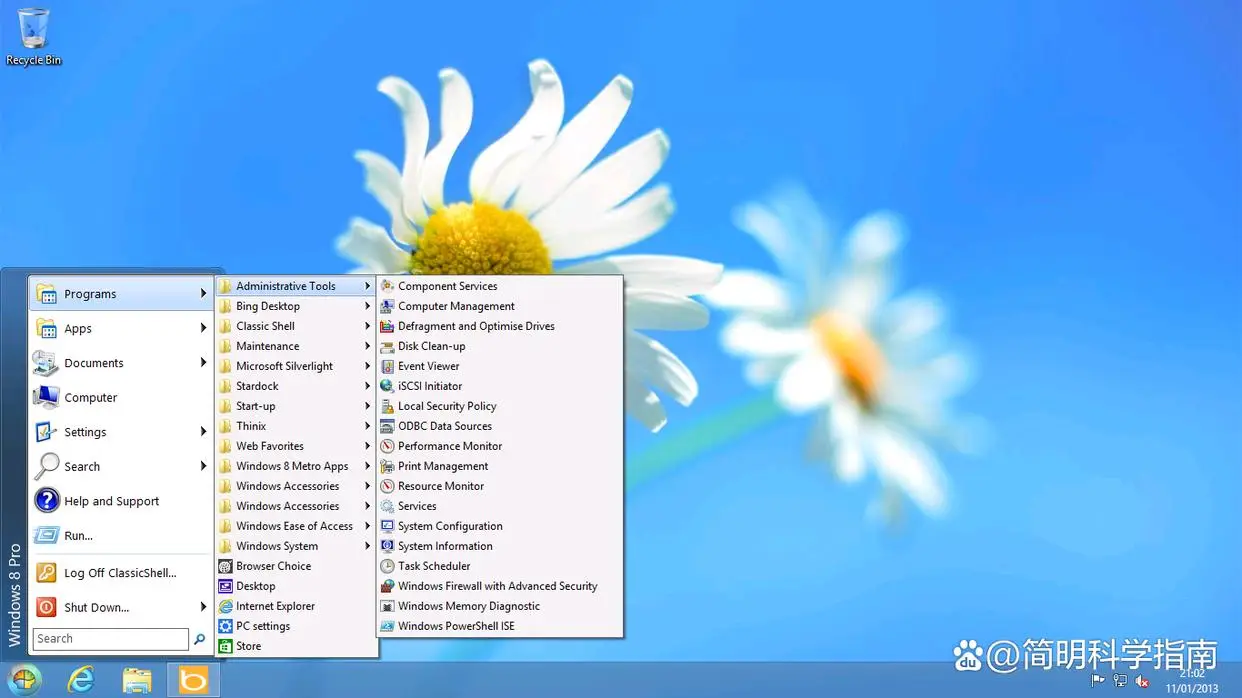Click inside the Search box

pyautogui.click(x=110, y=638)
